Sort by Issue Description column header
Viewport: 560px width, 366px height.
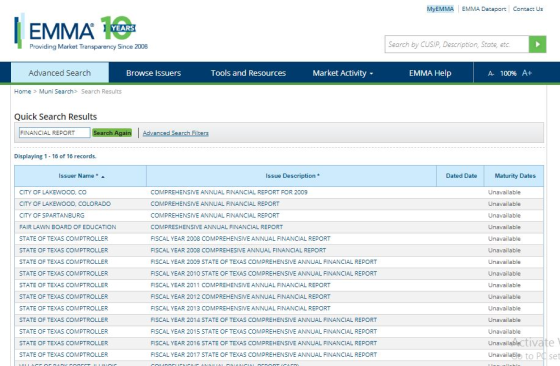292,176
